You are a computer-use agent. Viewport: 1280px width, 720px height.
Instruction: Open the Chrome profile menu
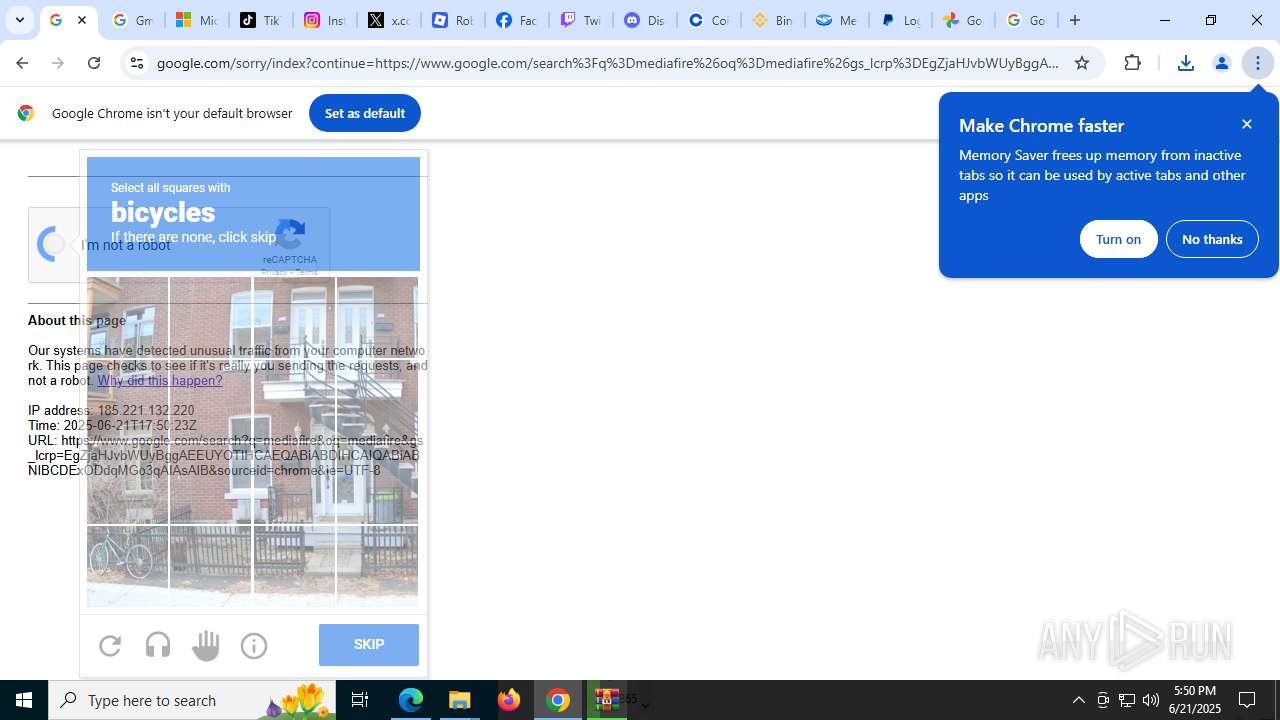pos(1222,63)
